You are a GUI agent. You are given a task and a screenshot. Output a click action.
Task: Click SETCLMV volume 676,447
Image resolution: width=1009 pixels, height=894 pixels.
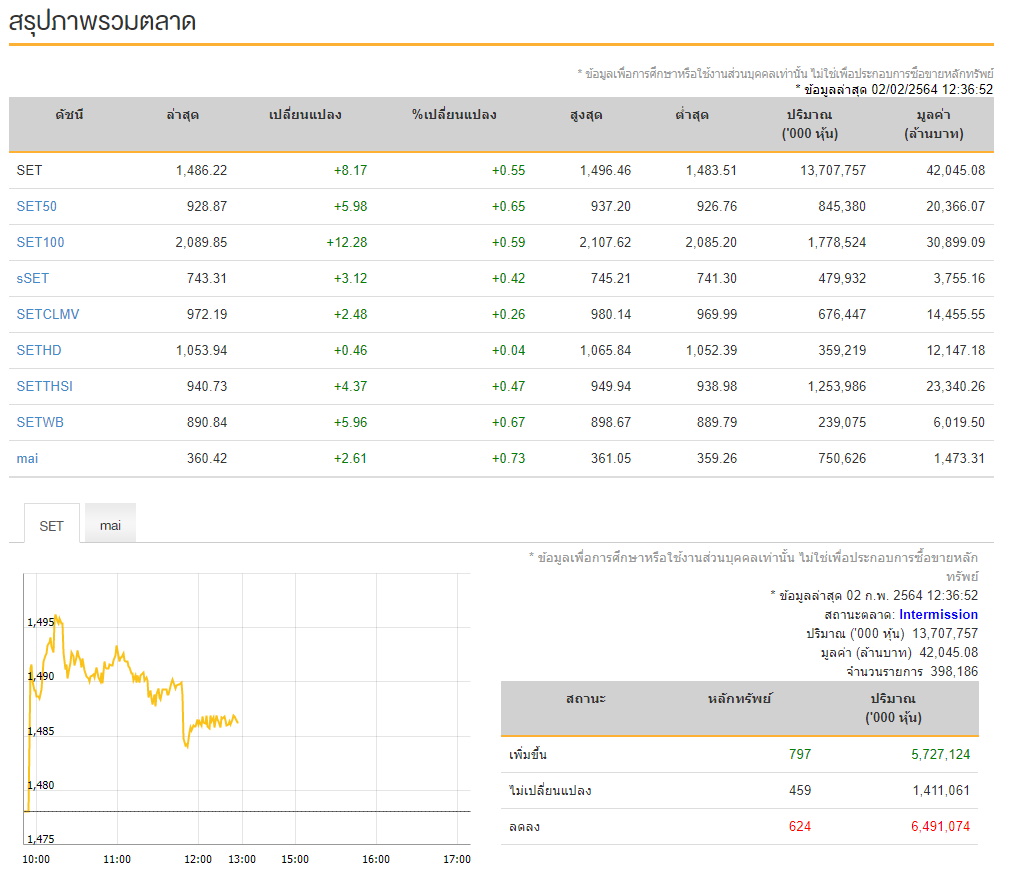click(842, 315)
